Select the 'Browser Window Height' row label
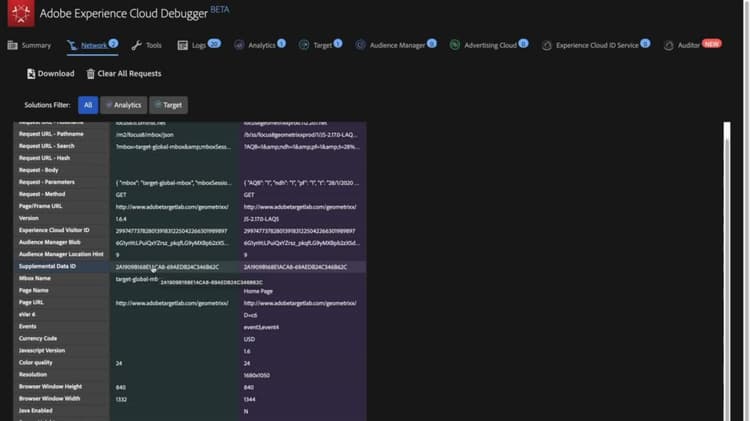This screenshot has height=421, width=750. 50,386
